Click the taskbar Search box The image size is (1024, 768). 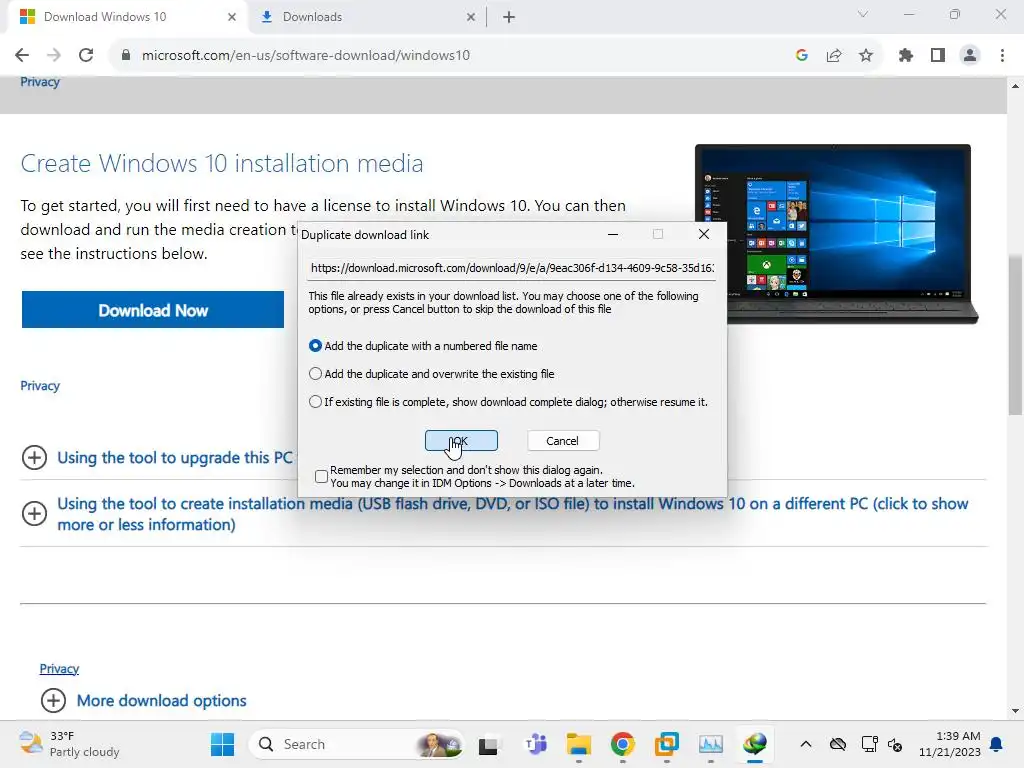point(358,744)
